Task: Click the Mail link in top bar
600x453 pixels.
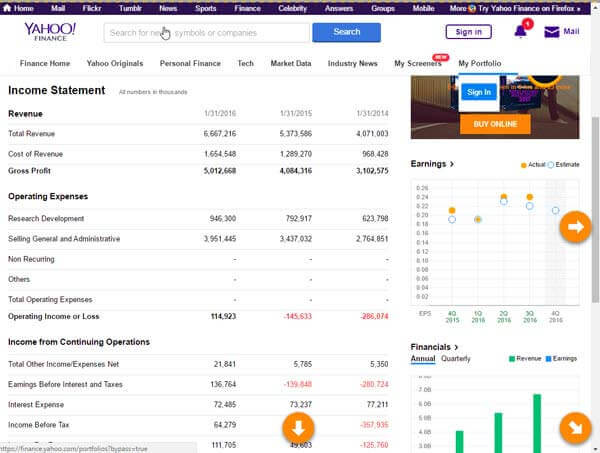Action: [58, 8]
